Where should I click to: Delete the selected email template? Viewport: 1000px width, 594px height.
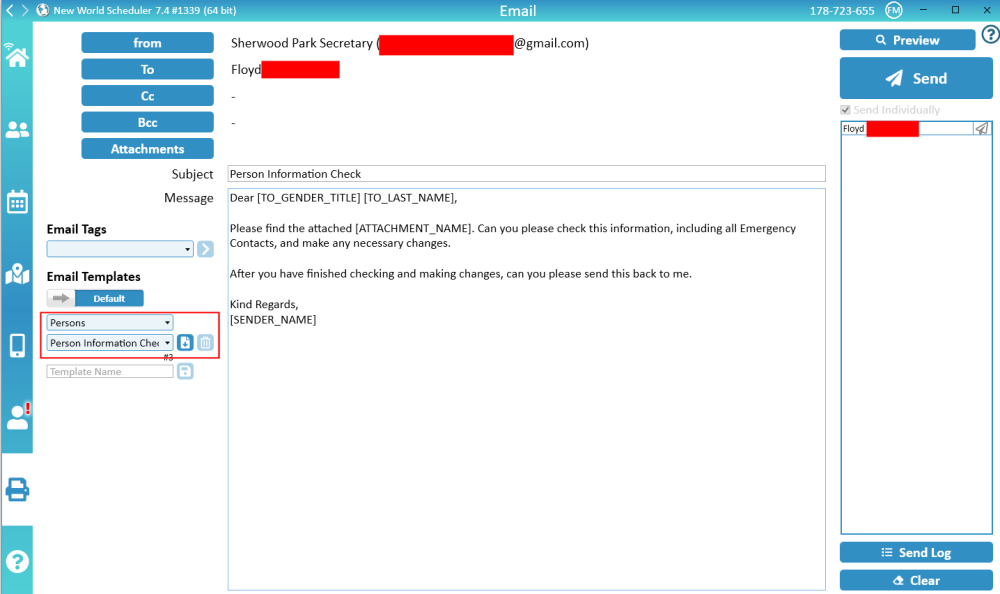point(205,343)
